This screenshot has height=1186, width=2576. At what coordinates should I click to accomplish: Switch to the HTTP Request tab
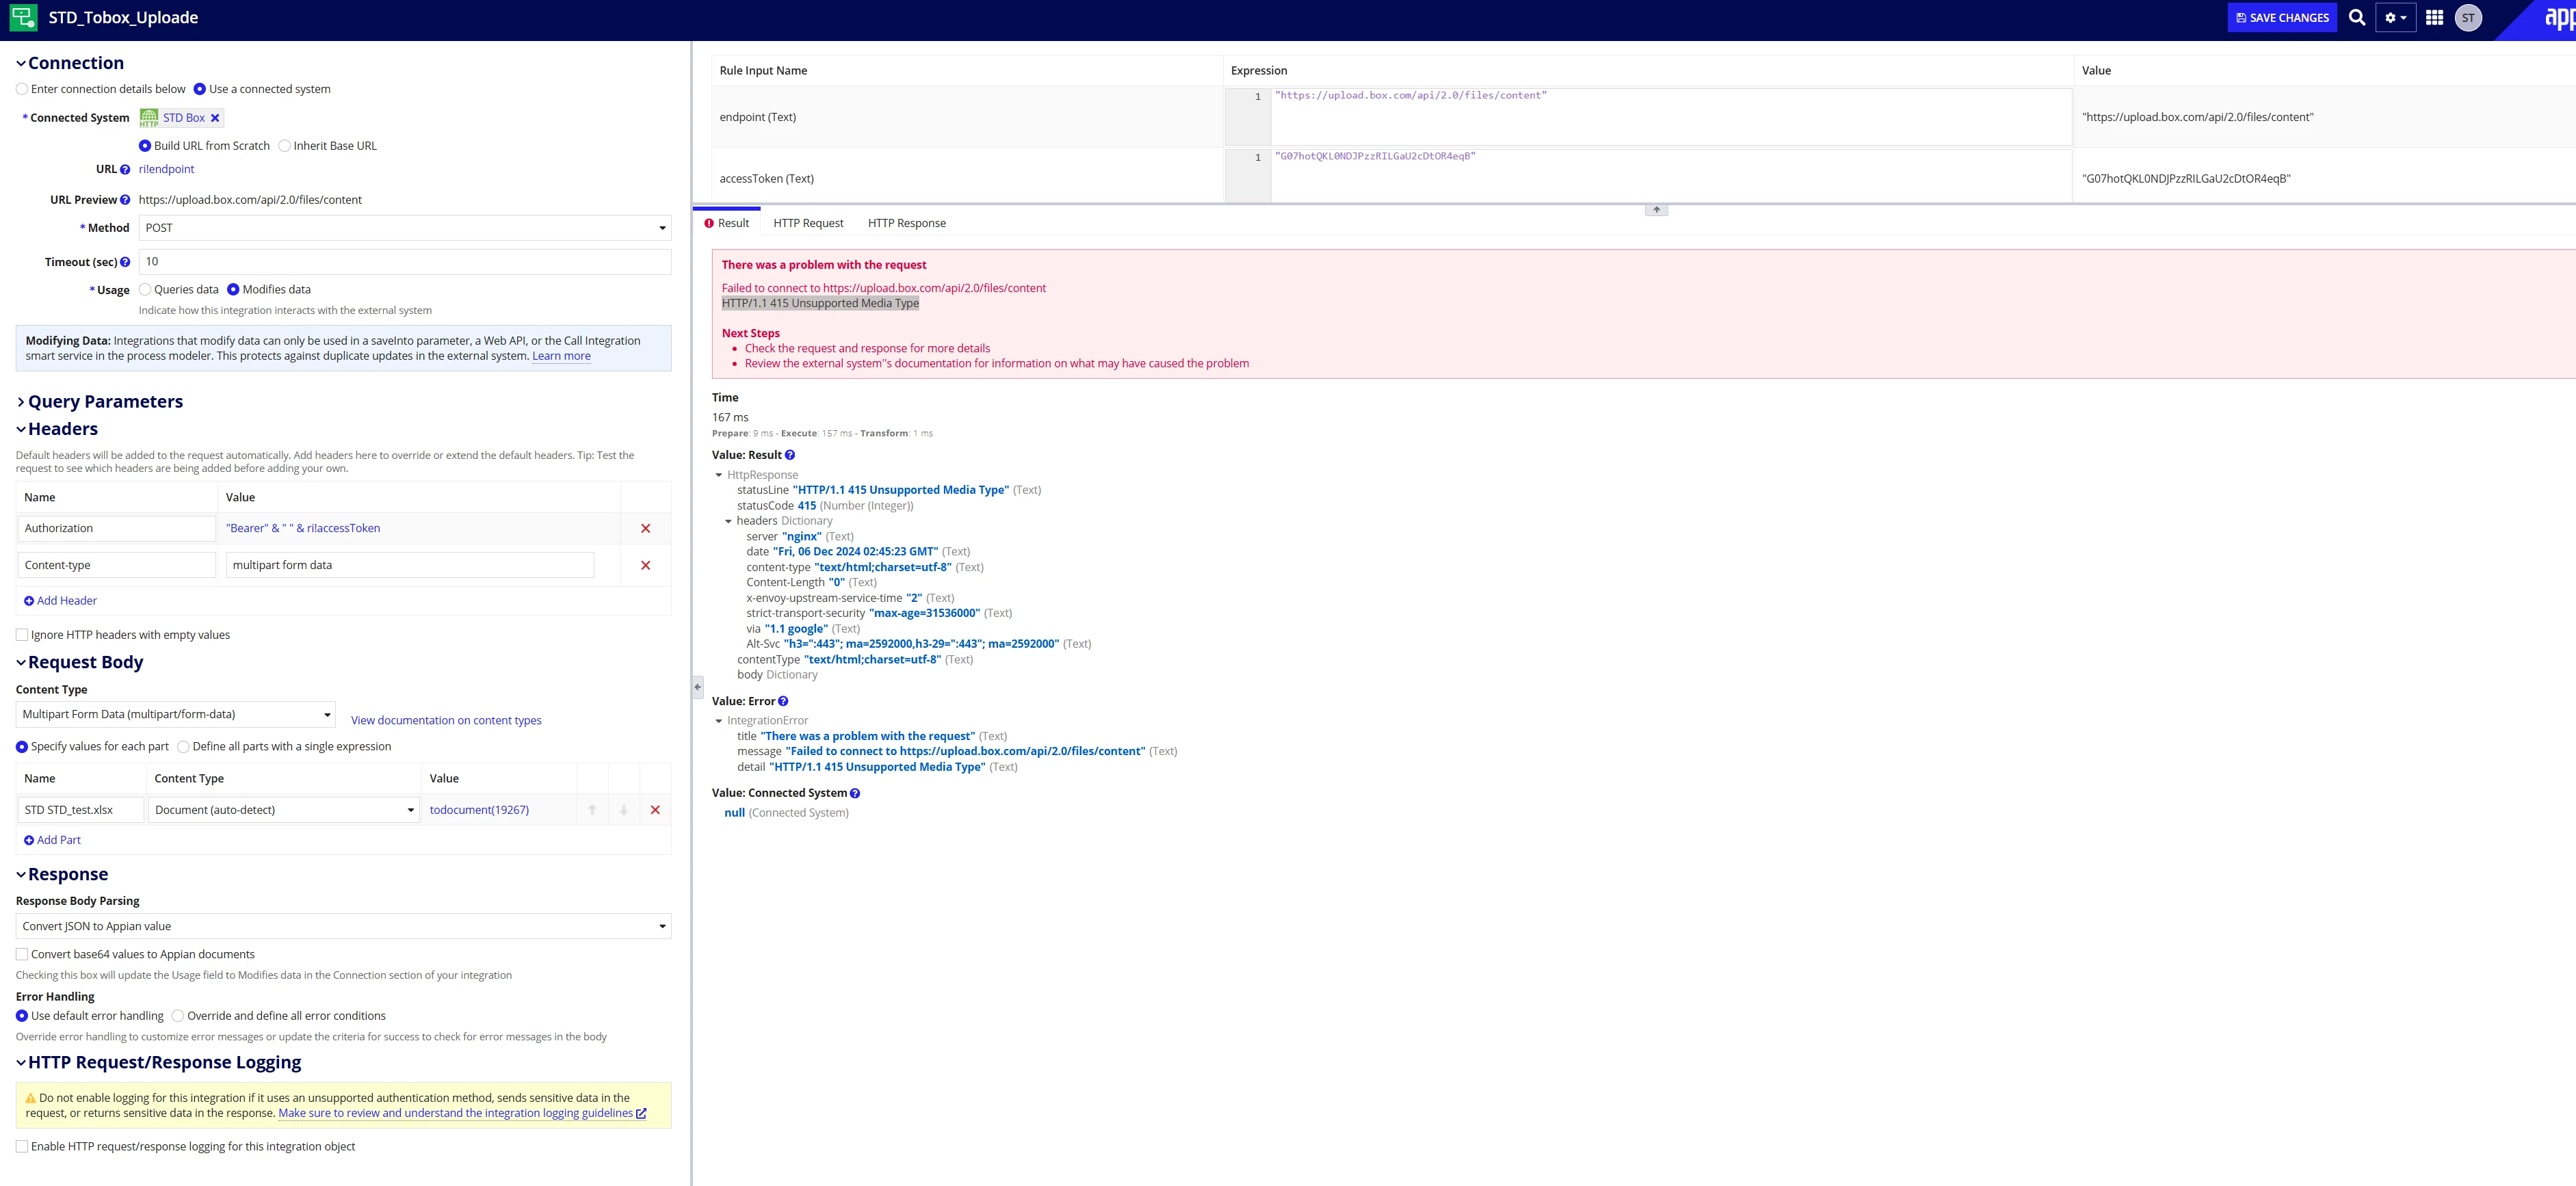coord(808,223)
